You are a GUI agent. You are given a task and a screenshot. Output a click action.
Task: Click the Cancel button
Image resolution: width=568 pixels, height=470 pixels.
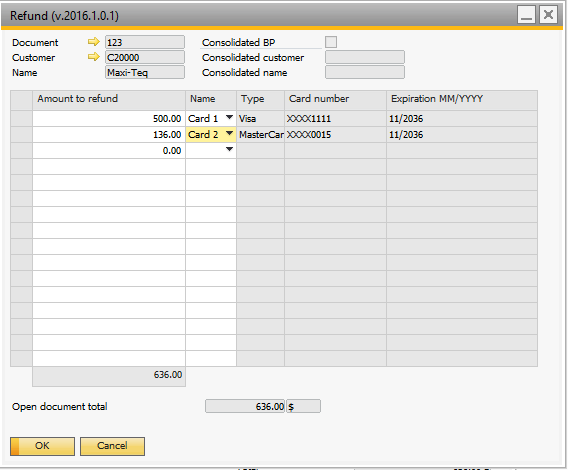(112, 446)
